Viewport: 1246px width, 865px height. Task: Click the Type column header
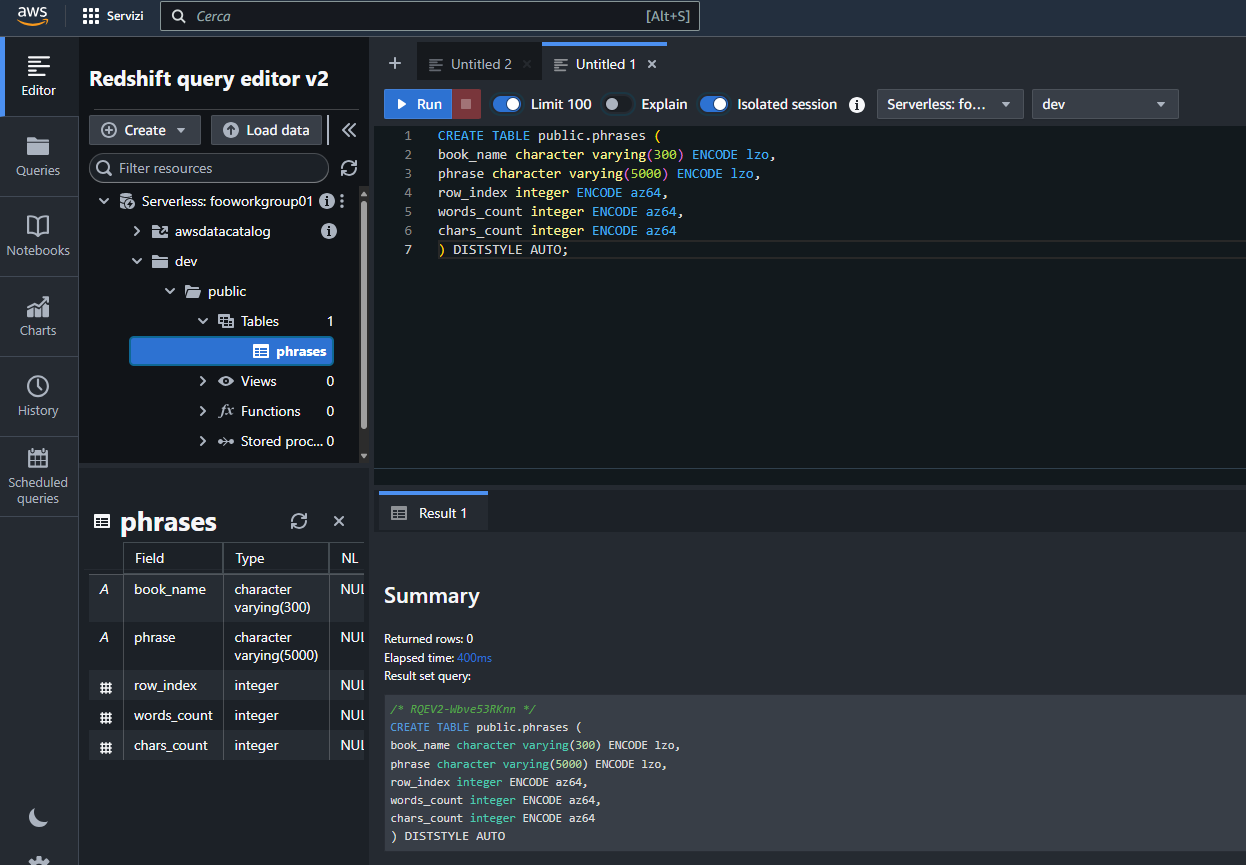[276, 558]
